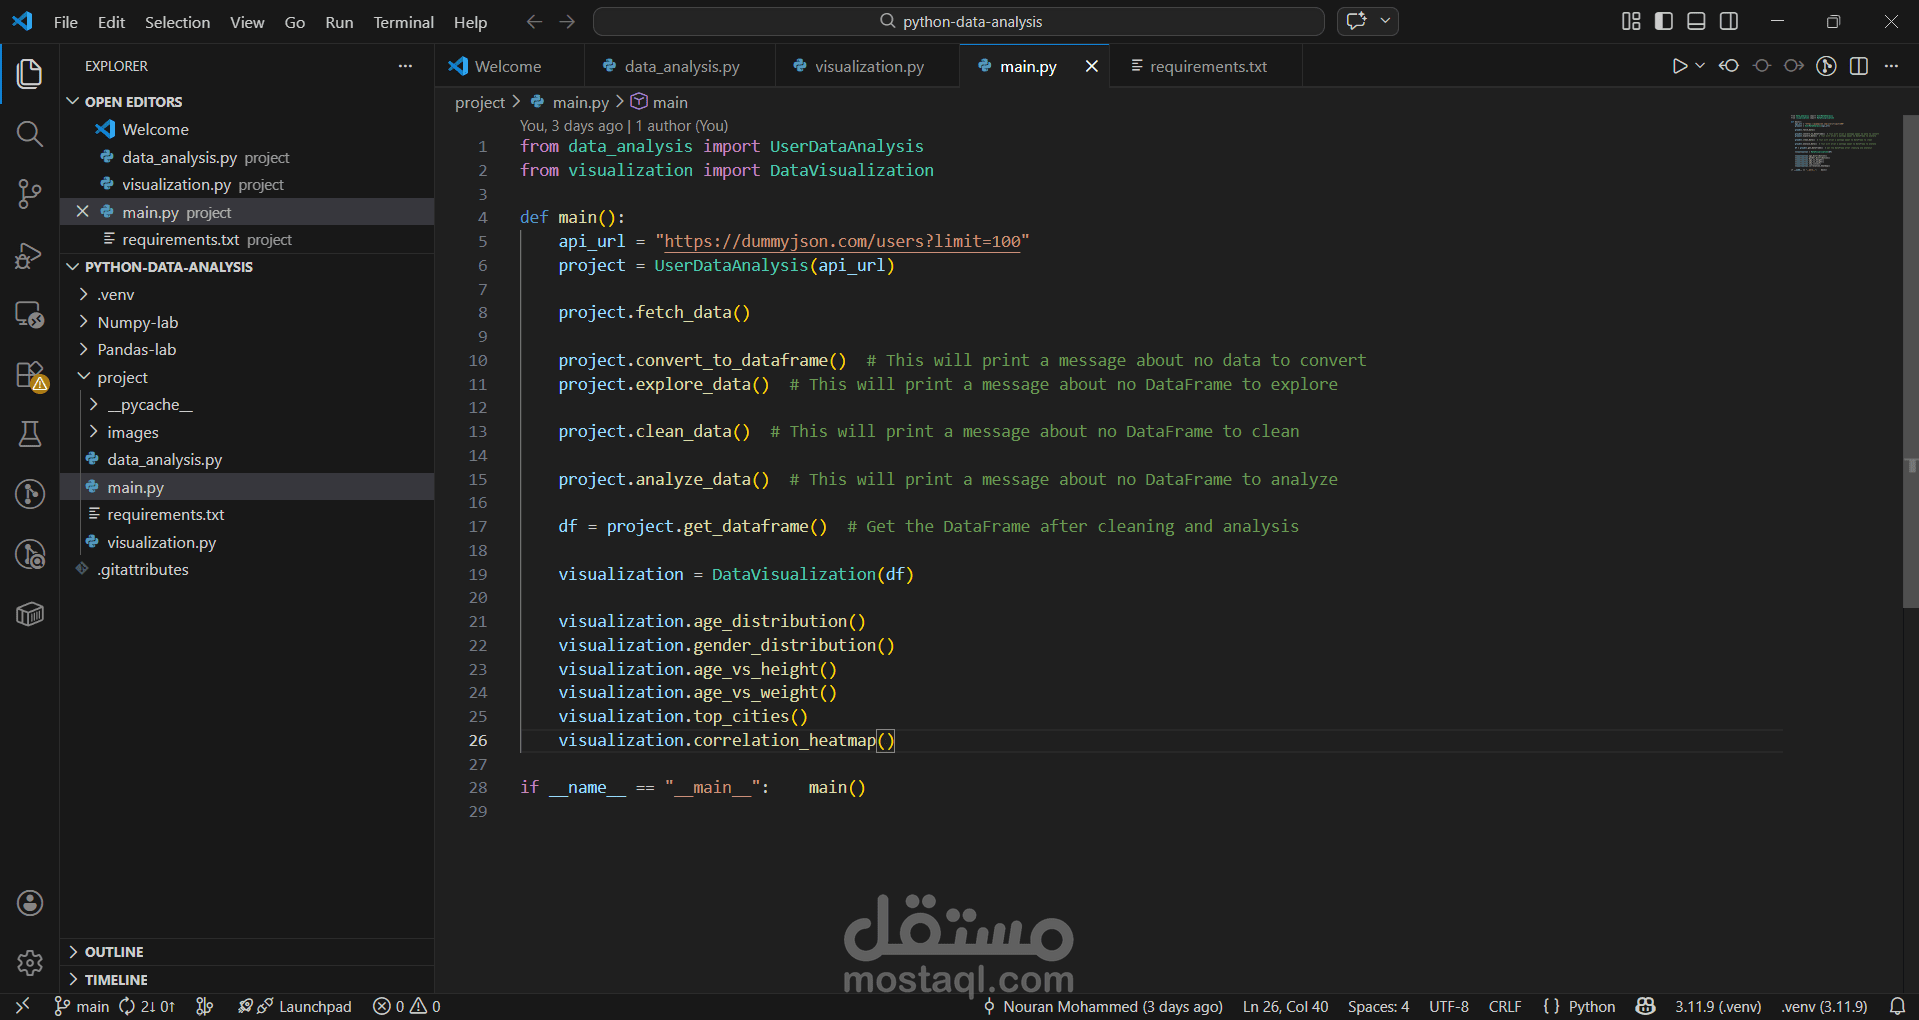Click Open Changes icon in editor toolbar

(x=1729, y=66)
